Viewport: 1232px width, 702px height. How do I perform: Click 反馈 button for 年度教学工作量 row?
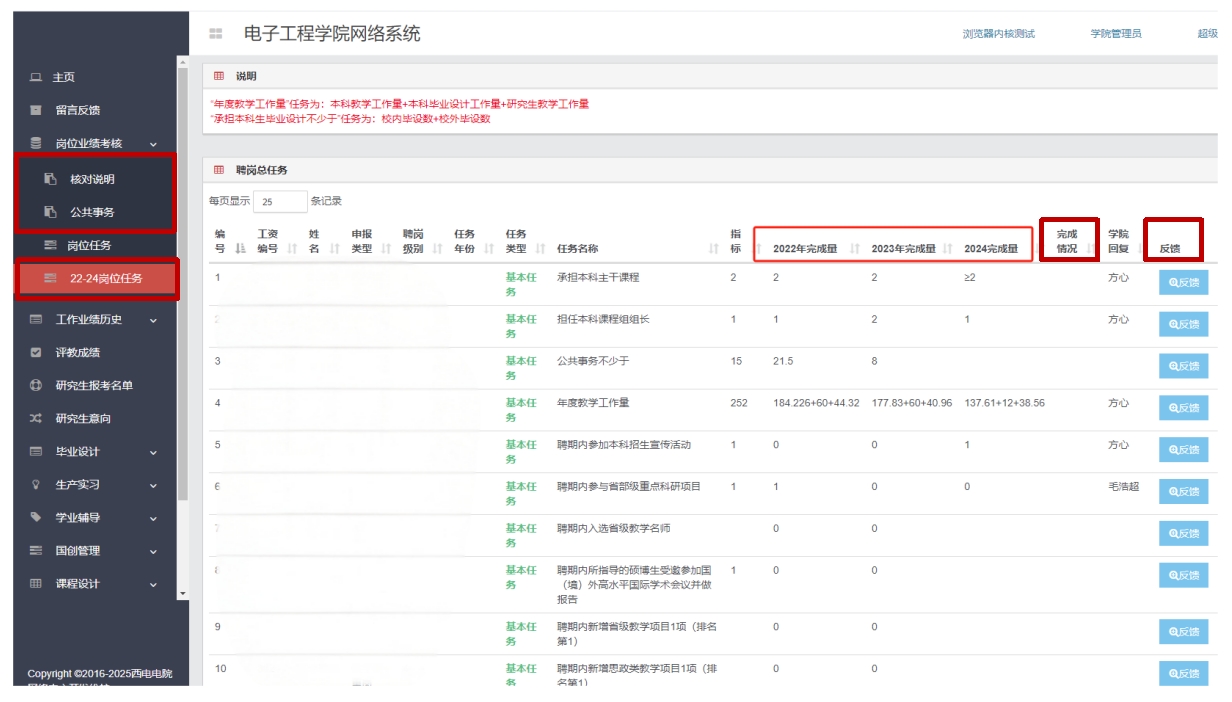point(1183,408)
